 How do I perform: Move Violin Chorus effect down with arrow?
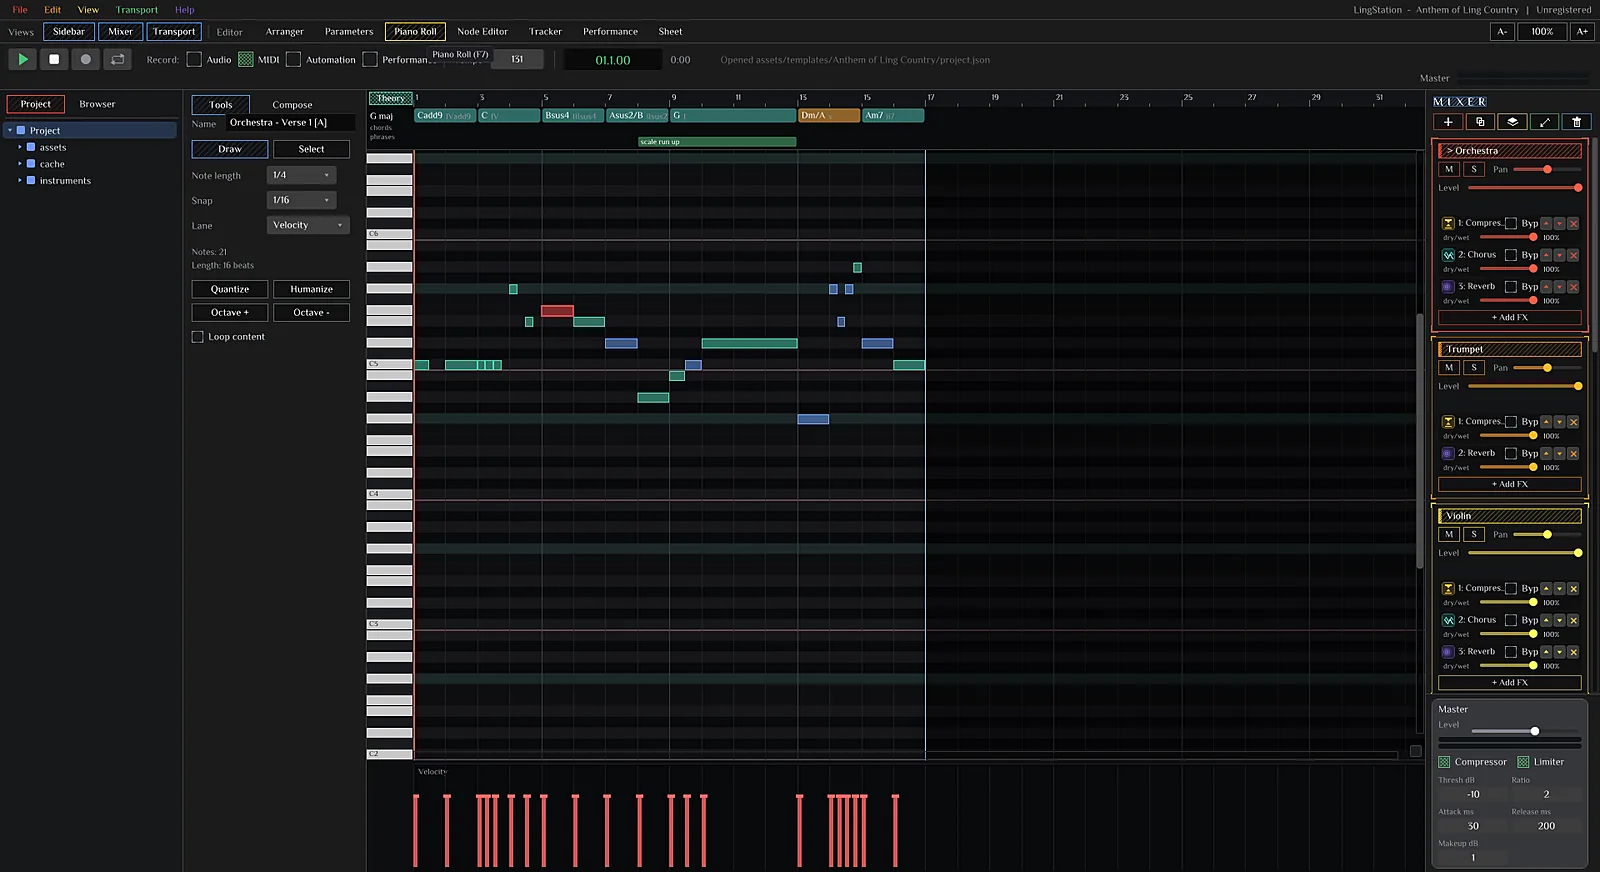pos(1559,620)
